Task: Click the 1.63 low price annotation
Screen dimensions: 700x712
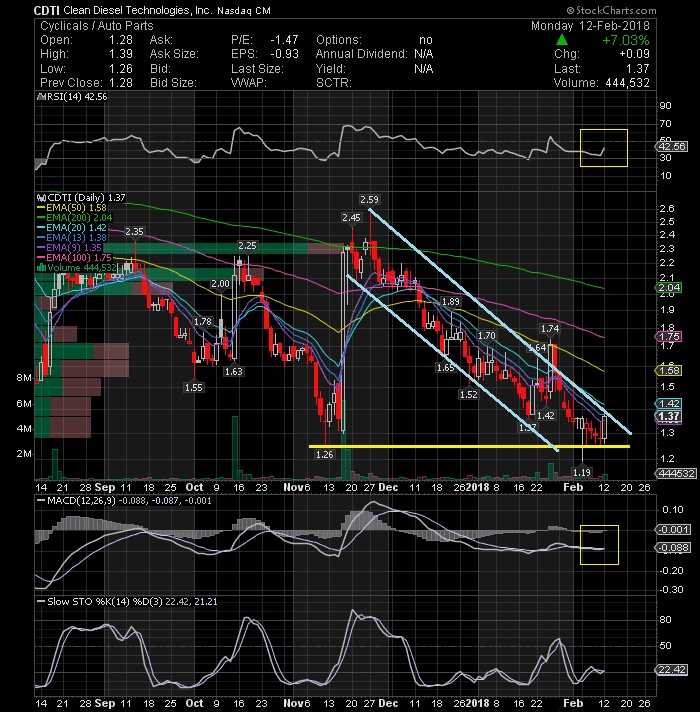Action: 233,371
